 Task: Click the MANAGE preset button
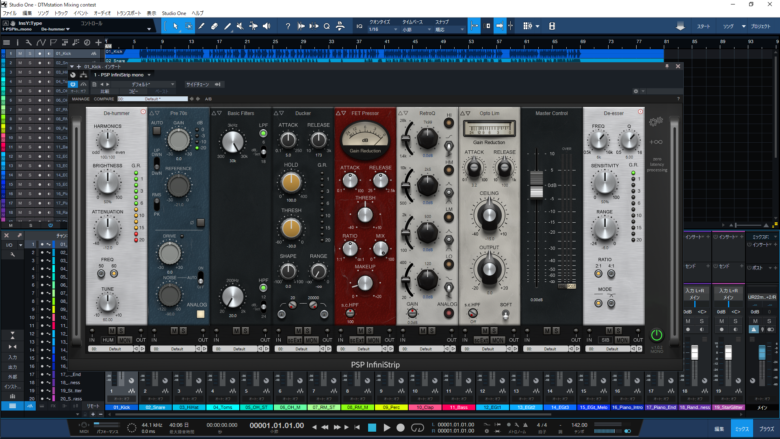81,99
